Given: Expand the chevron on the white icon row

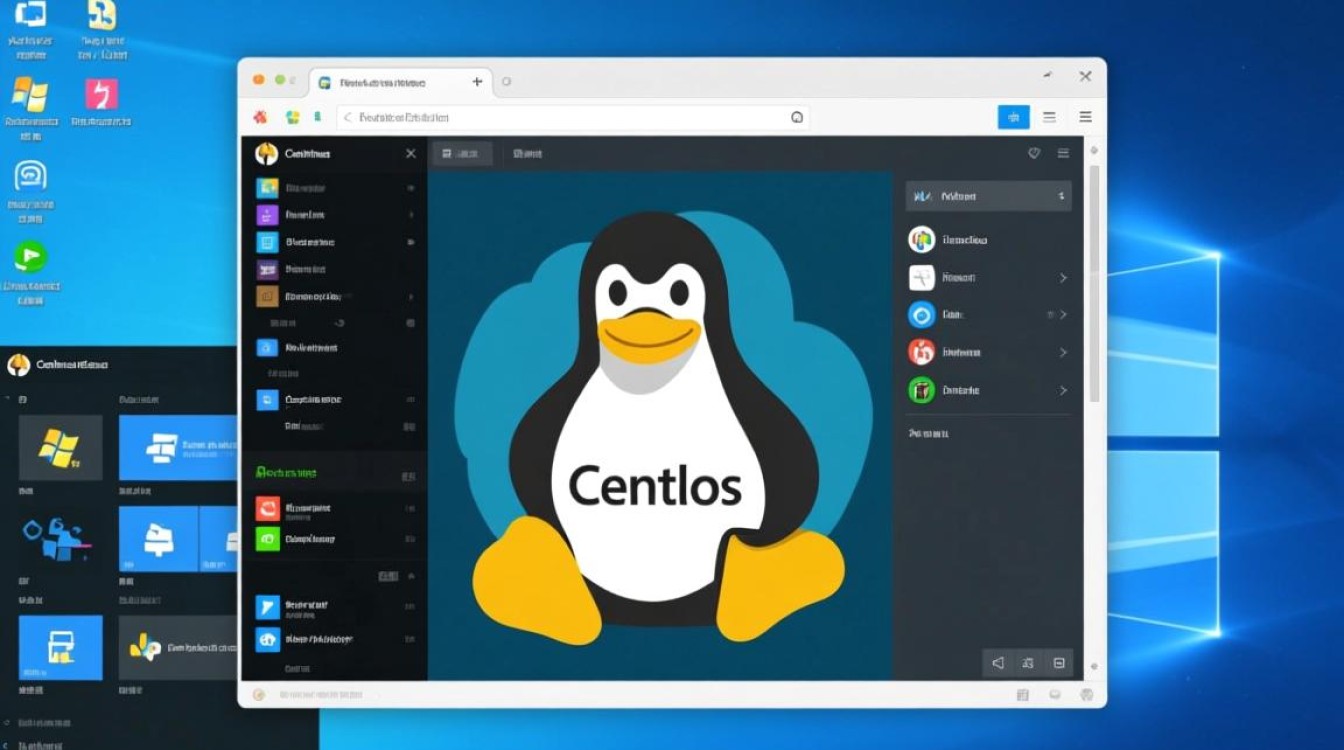Looking at the screenshot, I should 1063,278.
